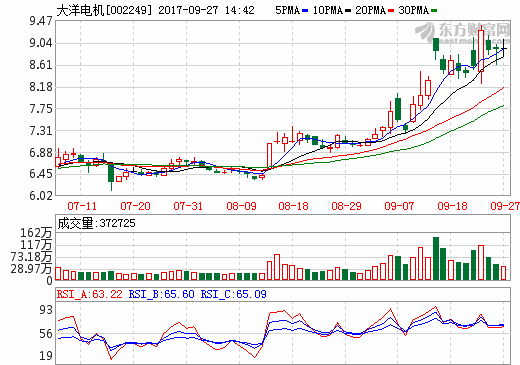520x365 pixels.
Task: Click the 162万 volume axis label
Action: [x=36, y=233]
